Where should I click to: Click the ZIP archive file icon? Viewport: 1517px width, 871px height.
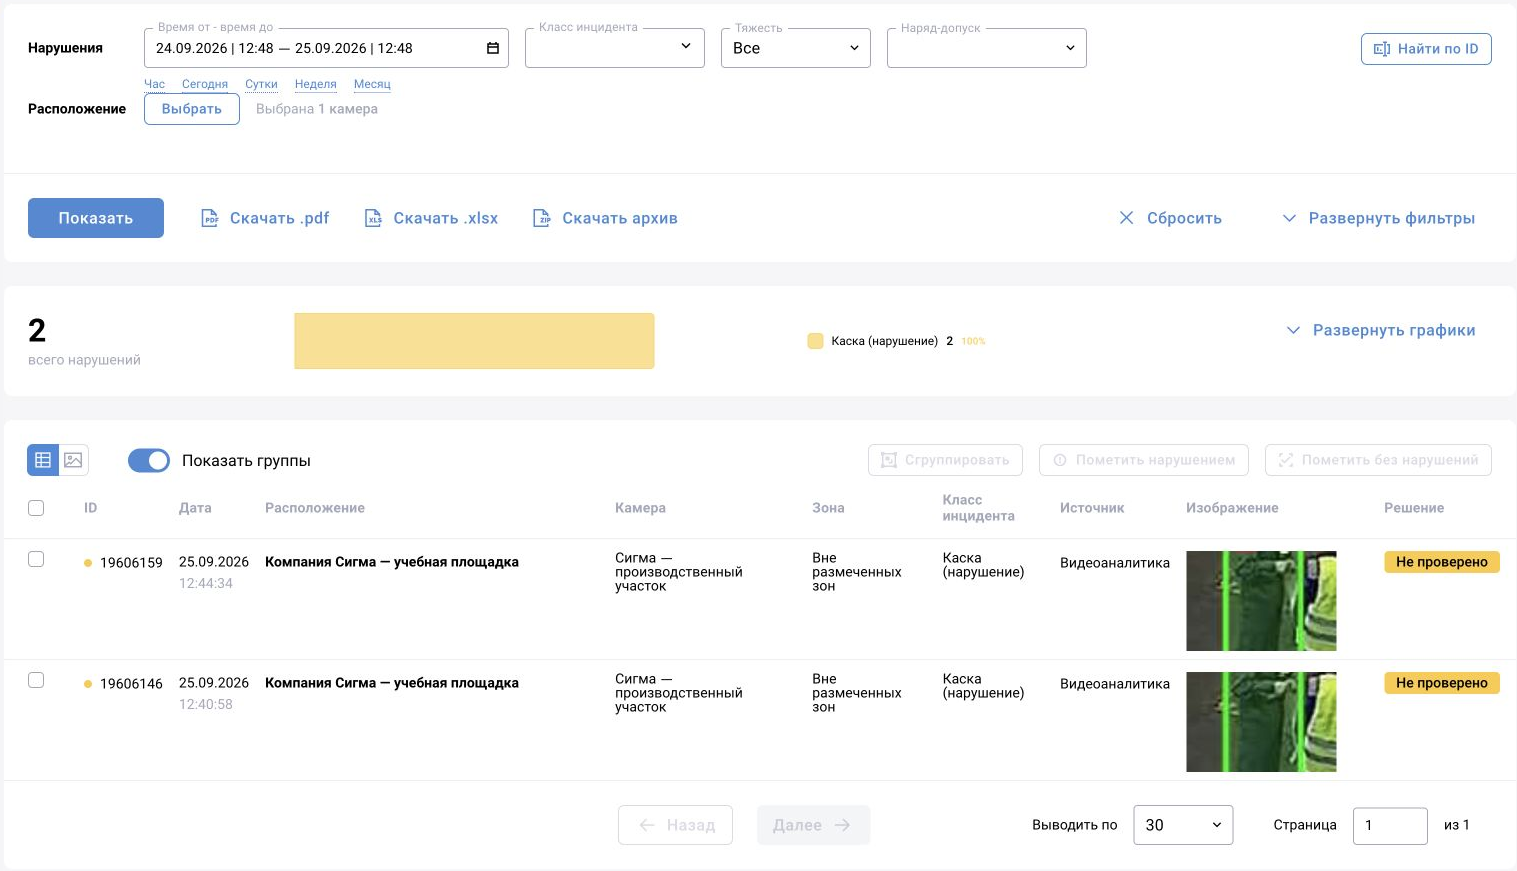(541, 218)
